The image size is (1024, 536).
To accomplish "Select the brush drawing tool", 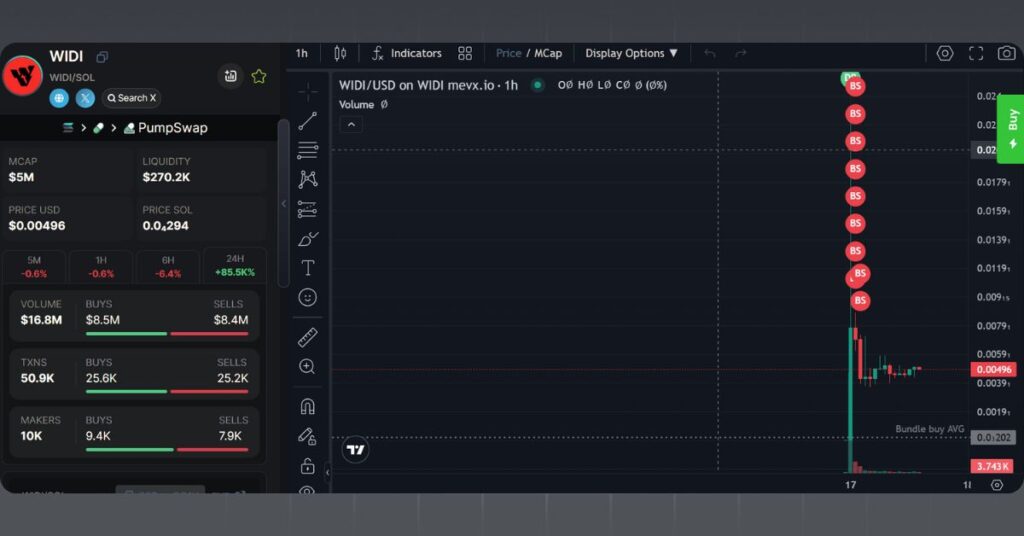I will (308, 239).
